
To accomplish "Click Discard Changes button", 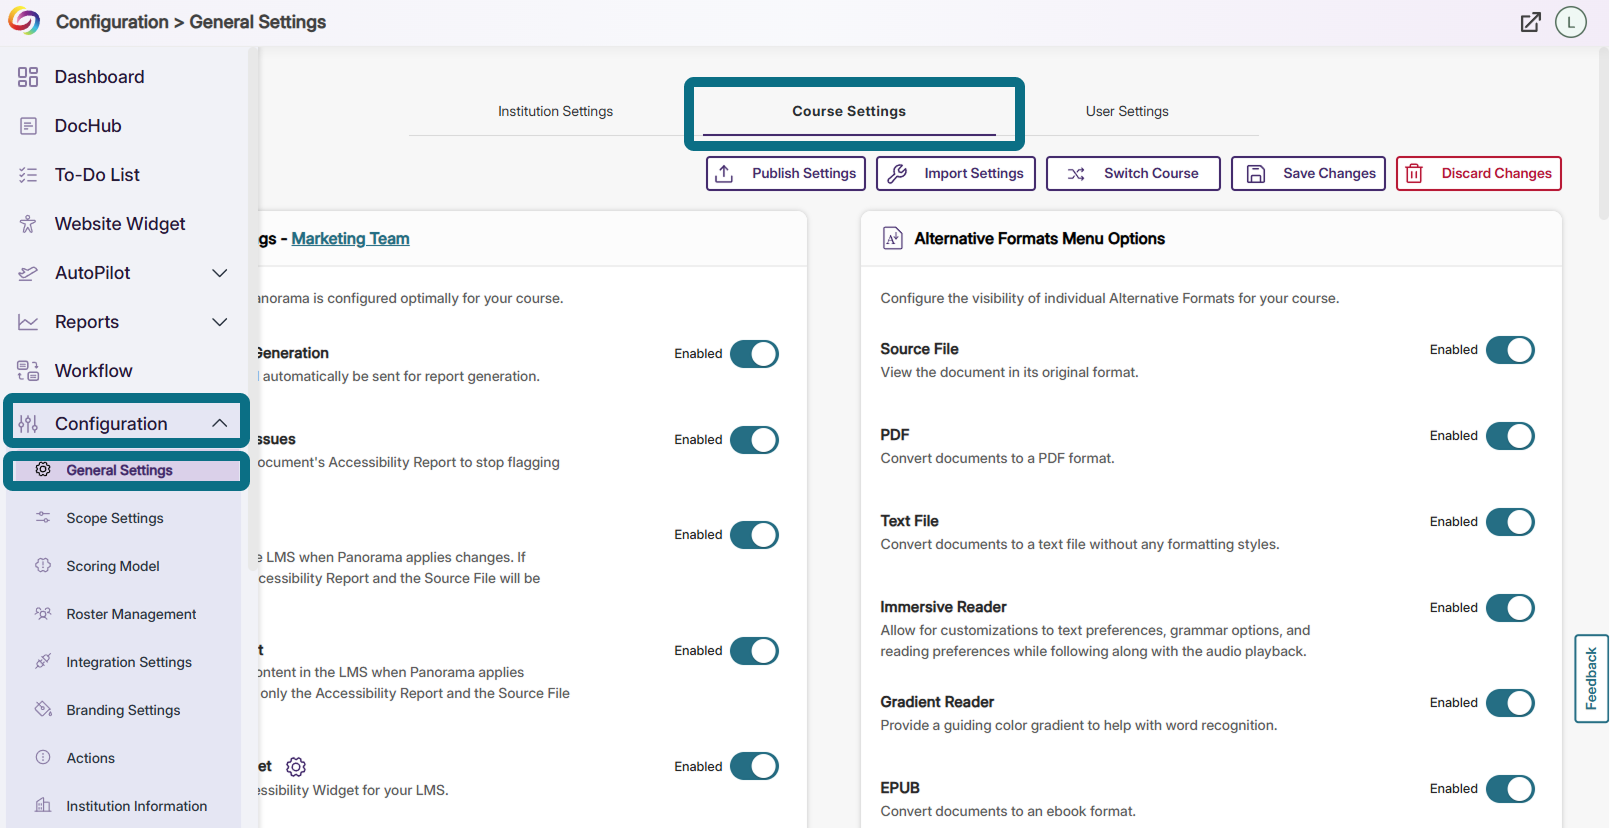I will (x=1479, y=173).
